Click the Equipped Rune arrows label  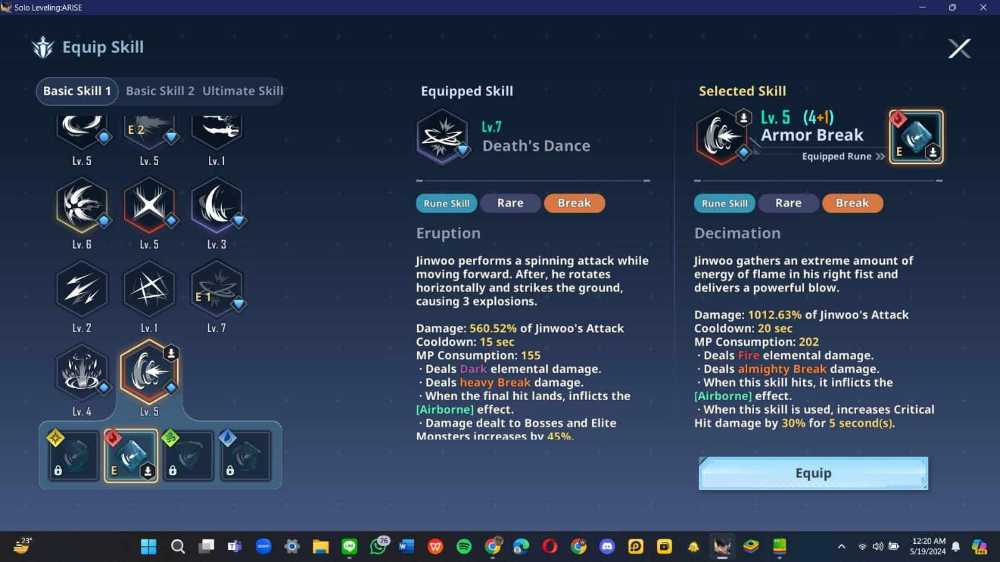(843, 156)
